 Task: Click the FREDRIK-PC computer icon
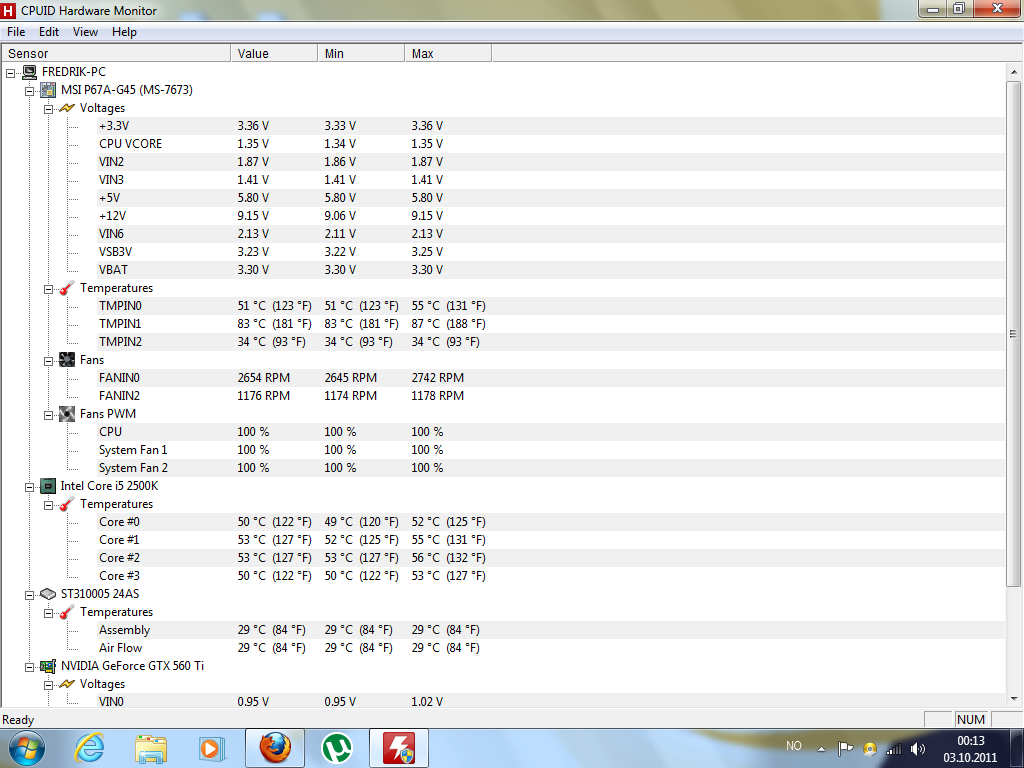click(x=29, y=72)
